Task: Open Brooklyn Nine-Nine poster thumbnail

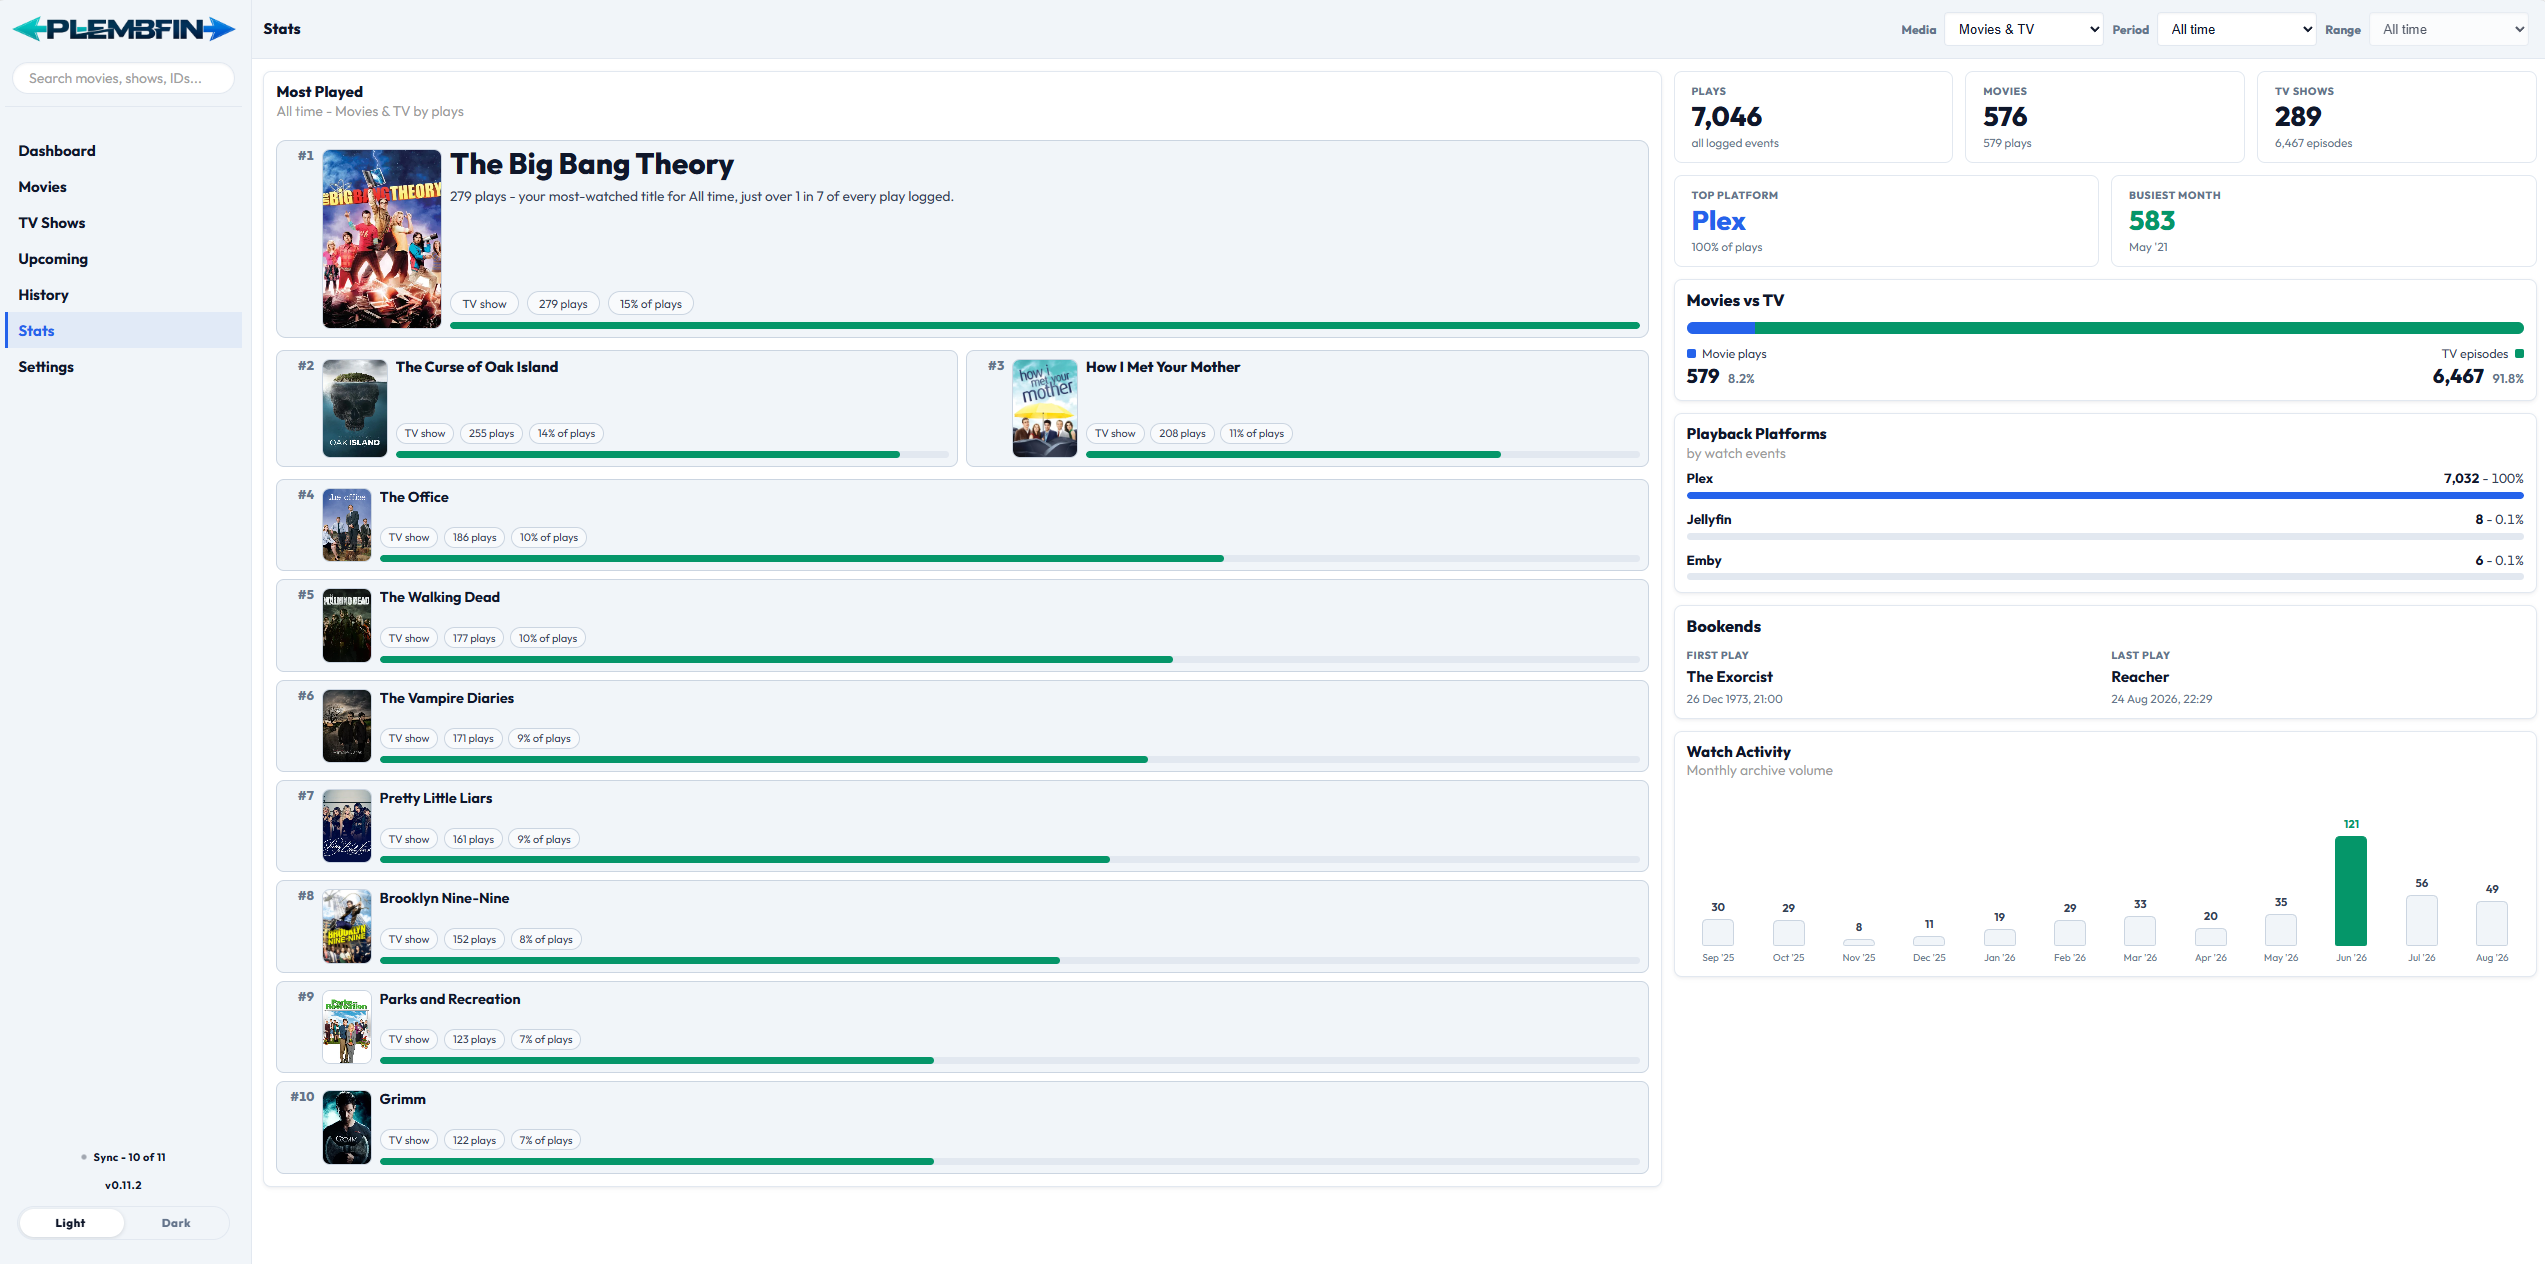Action: click(x=347, y=926)
